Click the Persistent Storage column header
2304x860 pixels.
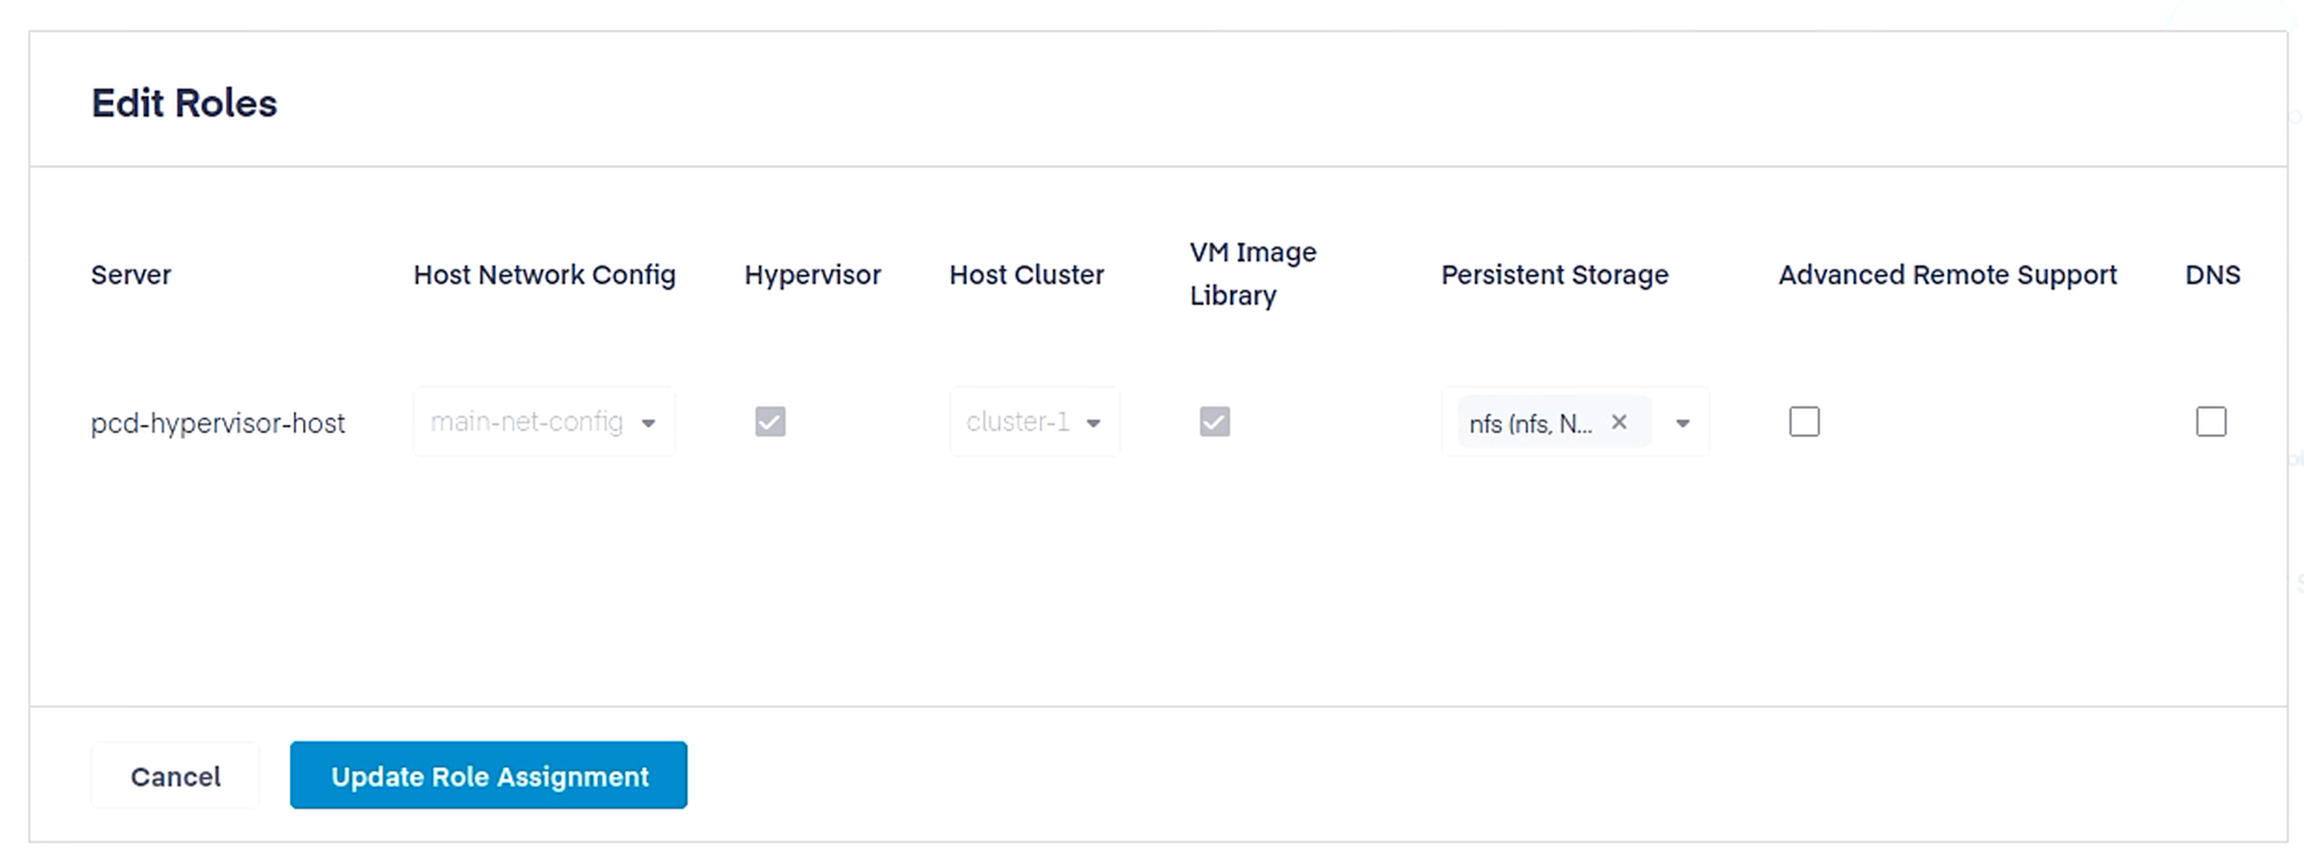(x=1554, y=274)
